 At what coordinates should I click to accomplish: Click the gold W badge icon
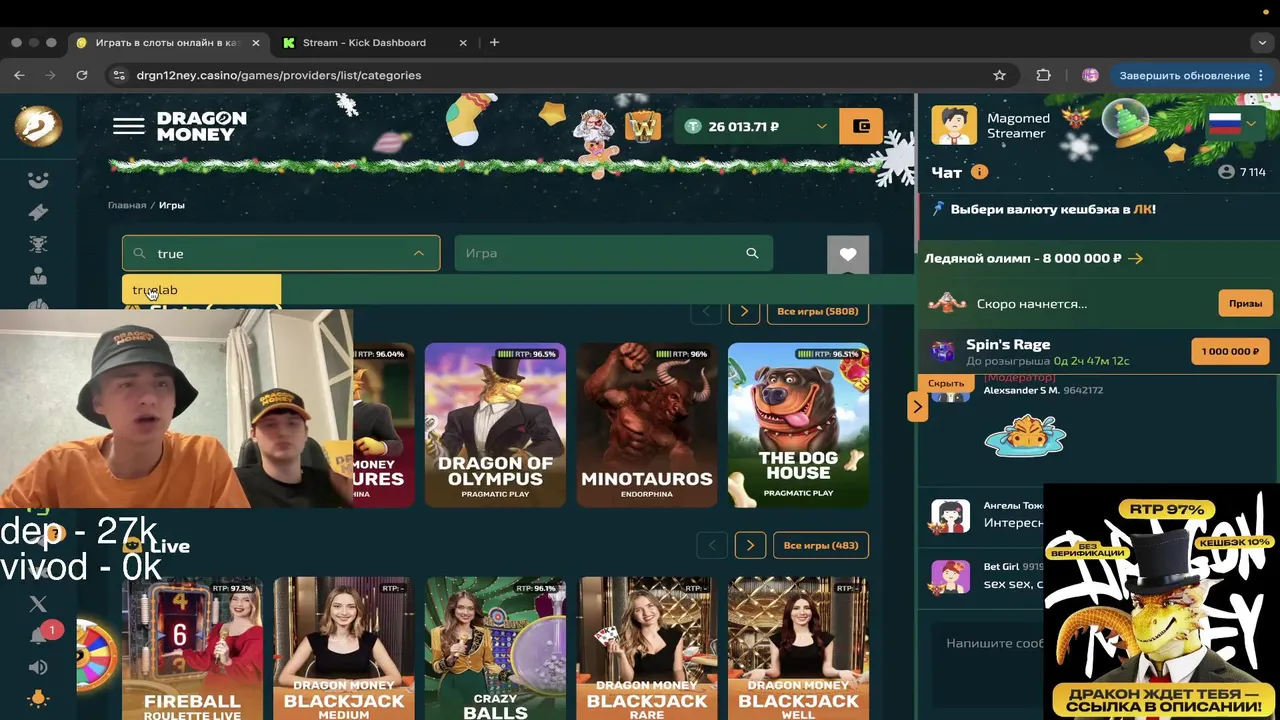tap(643, 126)
